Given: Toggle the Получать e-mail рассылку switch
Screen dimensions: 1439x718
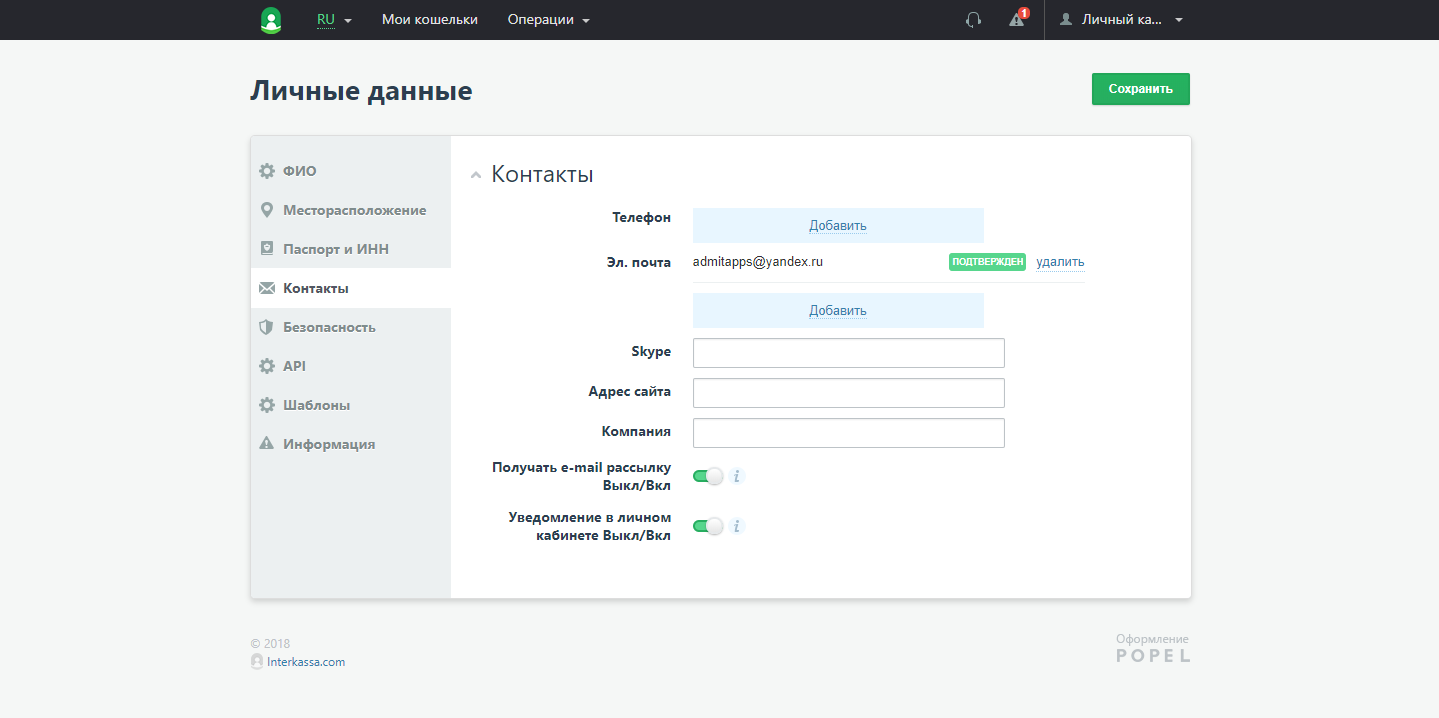Looking at the screenshot, I should 708,477.
